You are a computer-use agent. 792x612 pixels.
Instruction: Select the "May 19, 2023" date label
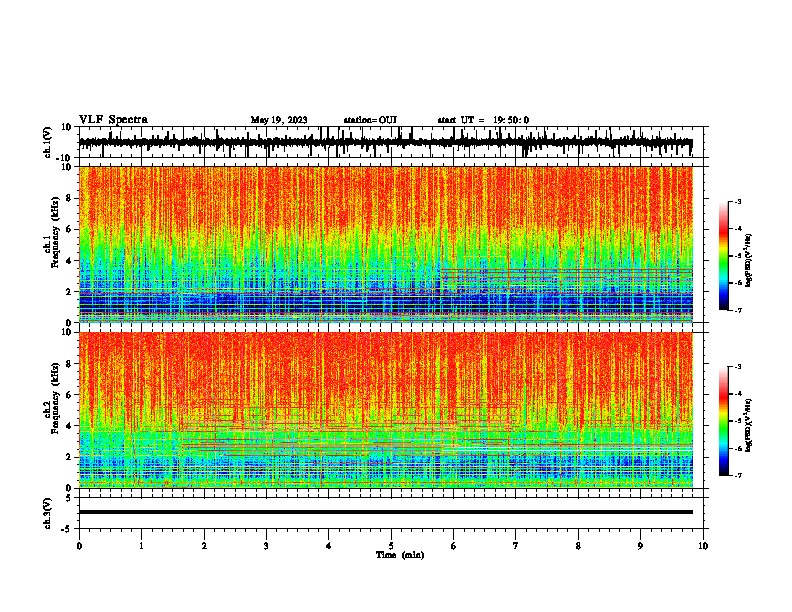click(279, 120)
